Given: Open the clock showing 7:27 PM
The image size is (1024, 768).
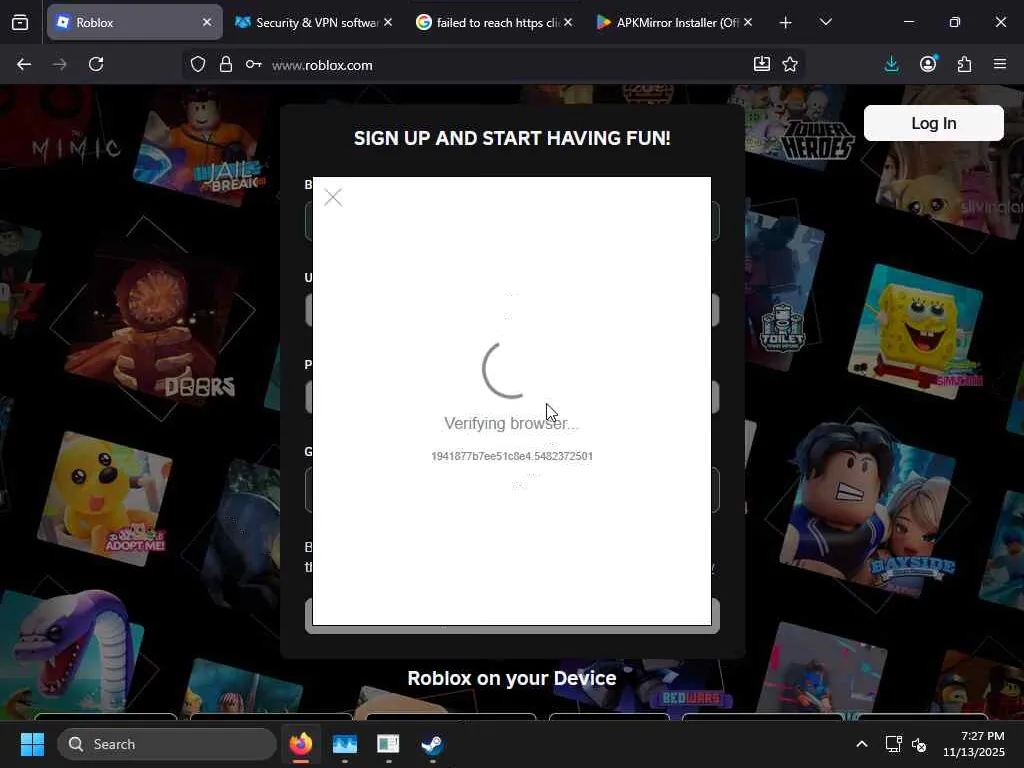Looking at the screenshot, I should [973, 744].
